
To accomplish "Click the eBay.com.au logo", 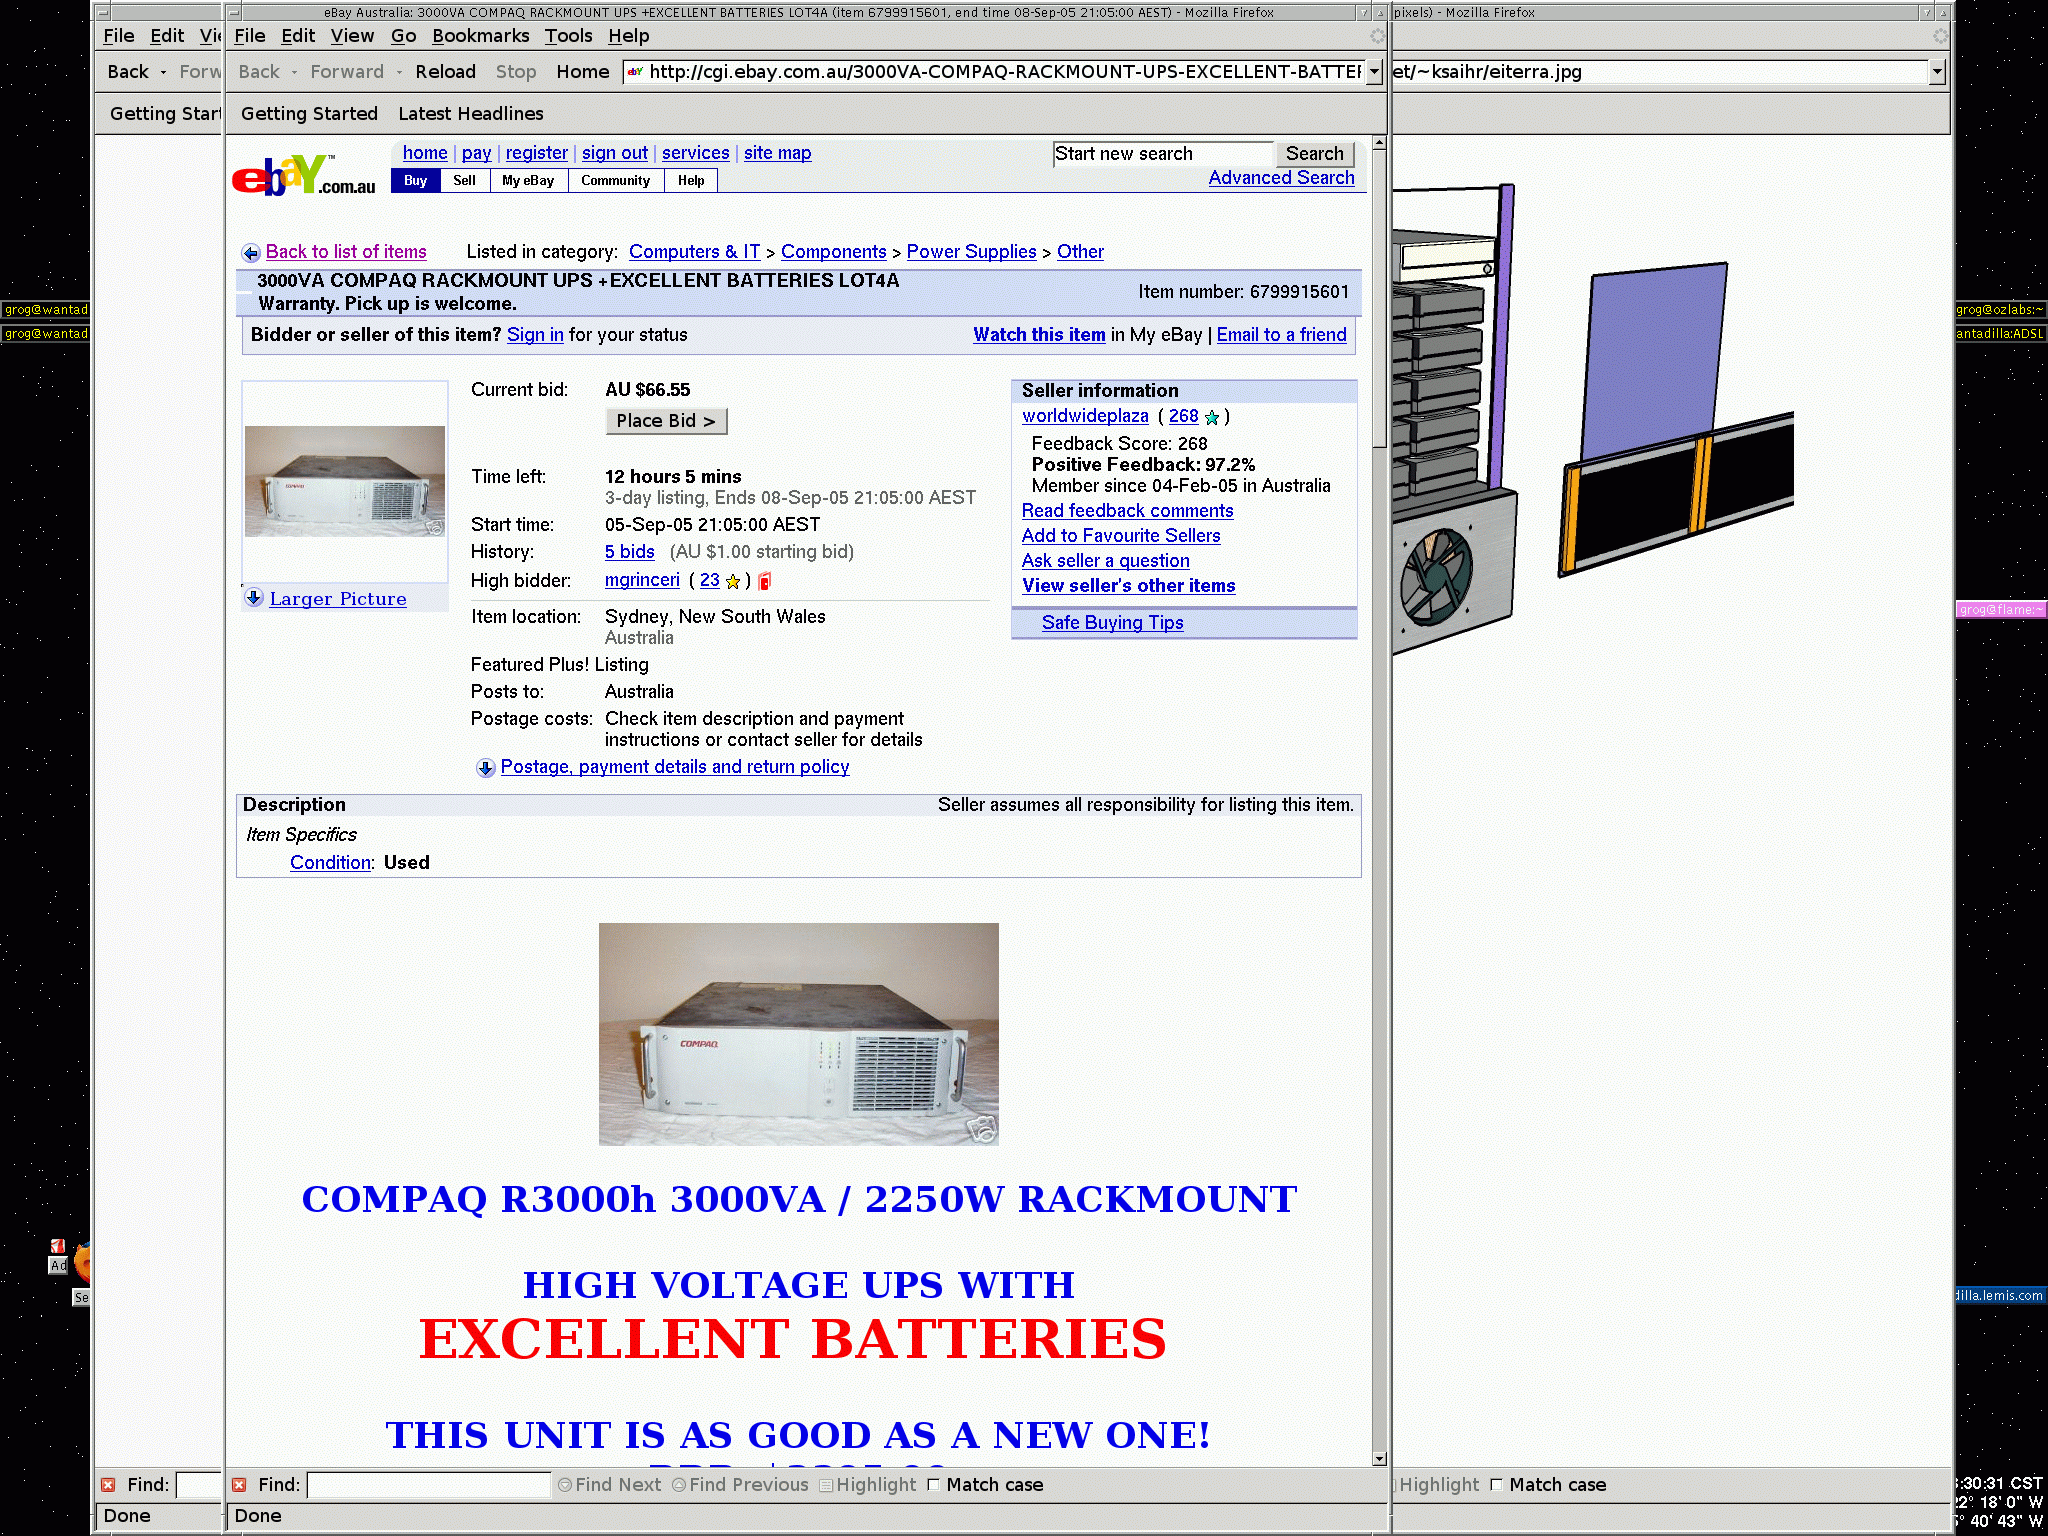I will (303, 175).
